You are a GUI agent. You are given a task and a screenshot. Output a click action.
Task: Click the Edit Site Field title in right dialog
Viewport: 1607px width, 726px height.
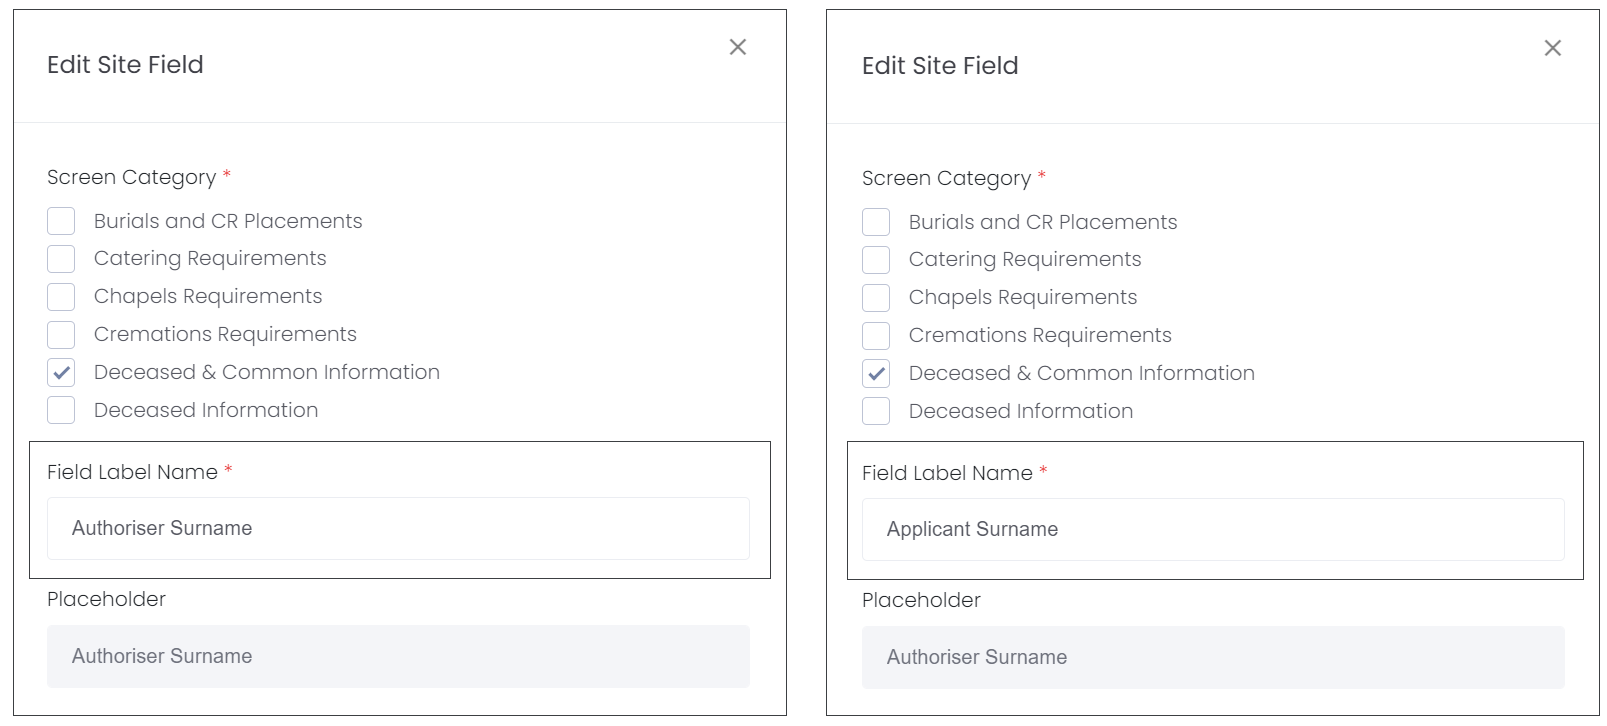coord(940,66)
